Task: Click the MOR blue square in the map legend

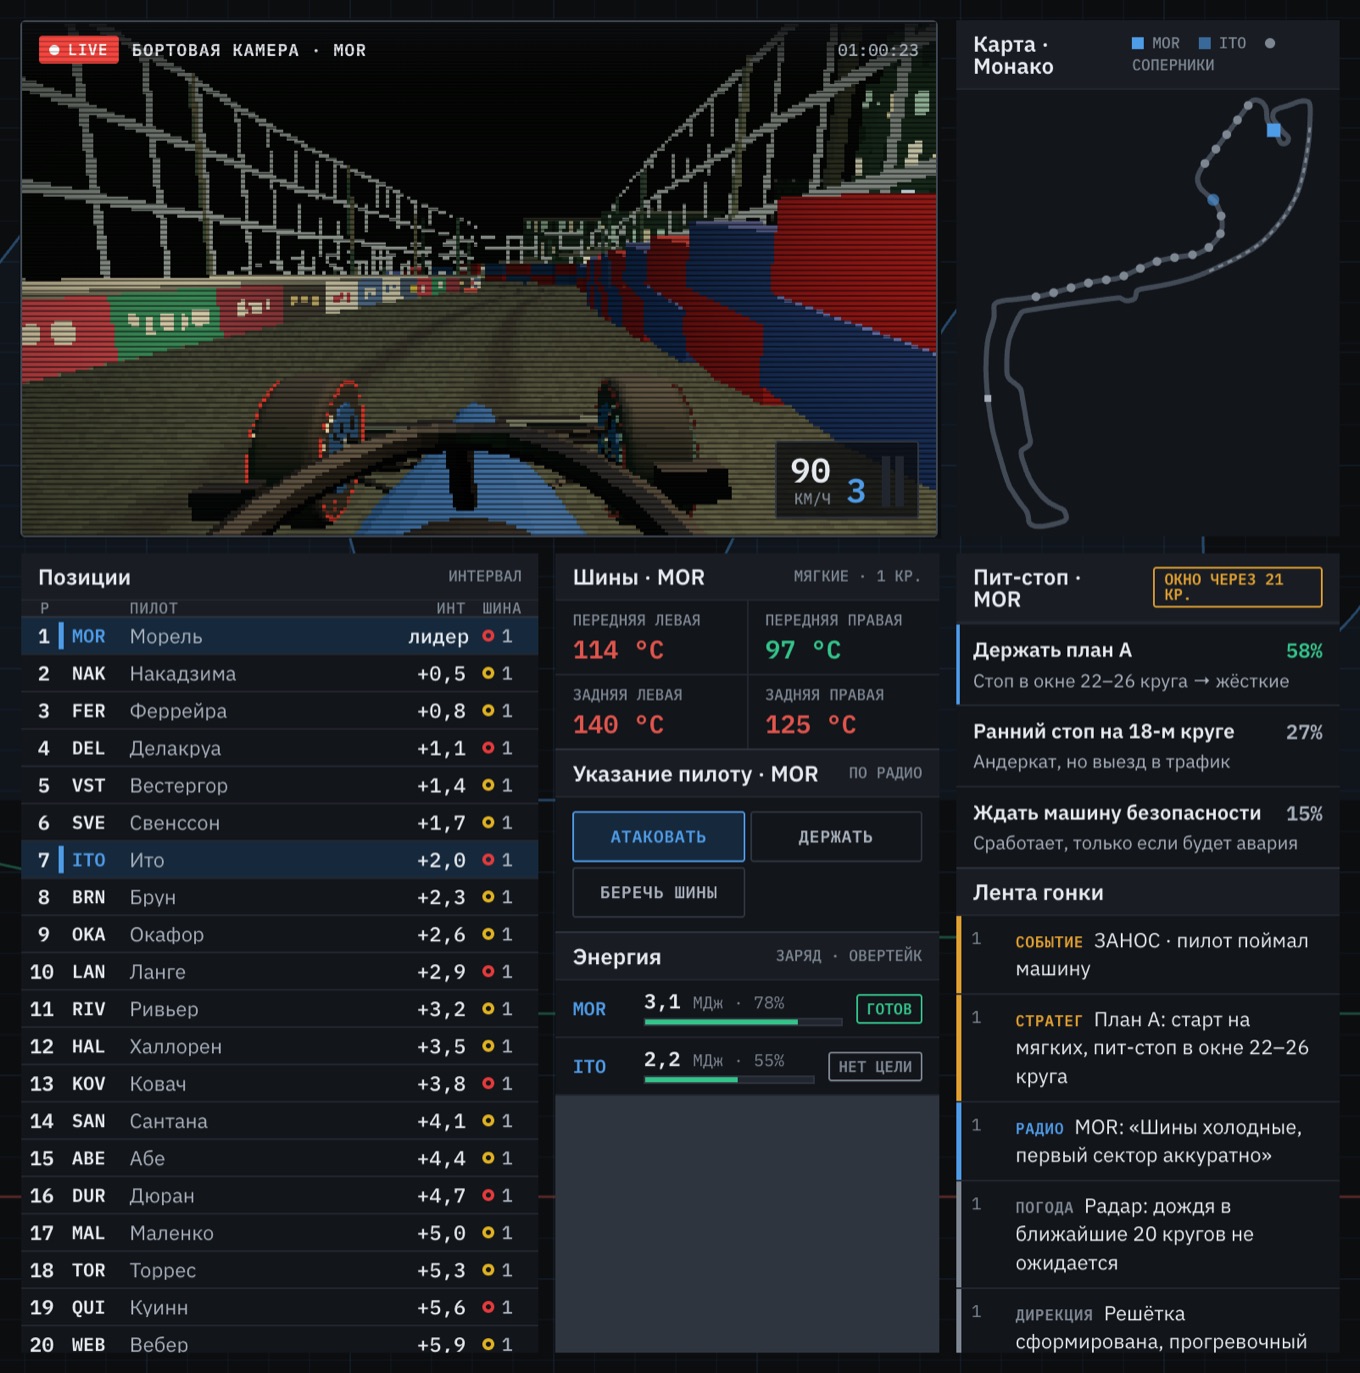Action: pos(1138,43)
